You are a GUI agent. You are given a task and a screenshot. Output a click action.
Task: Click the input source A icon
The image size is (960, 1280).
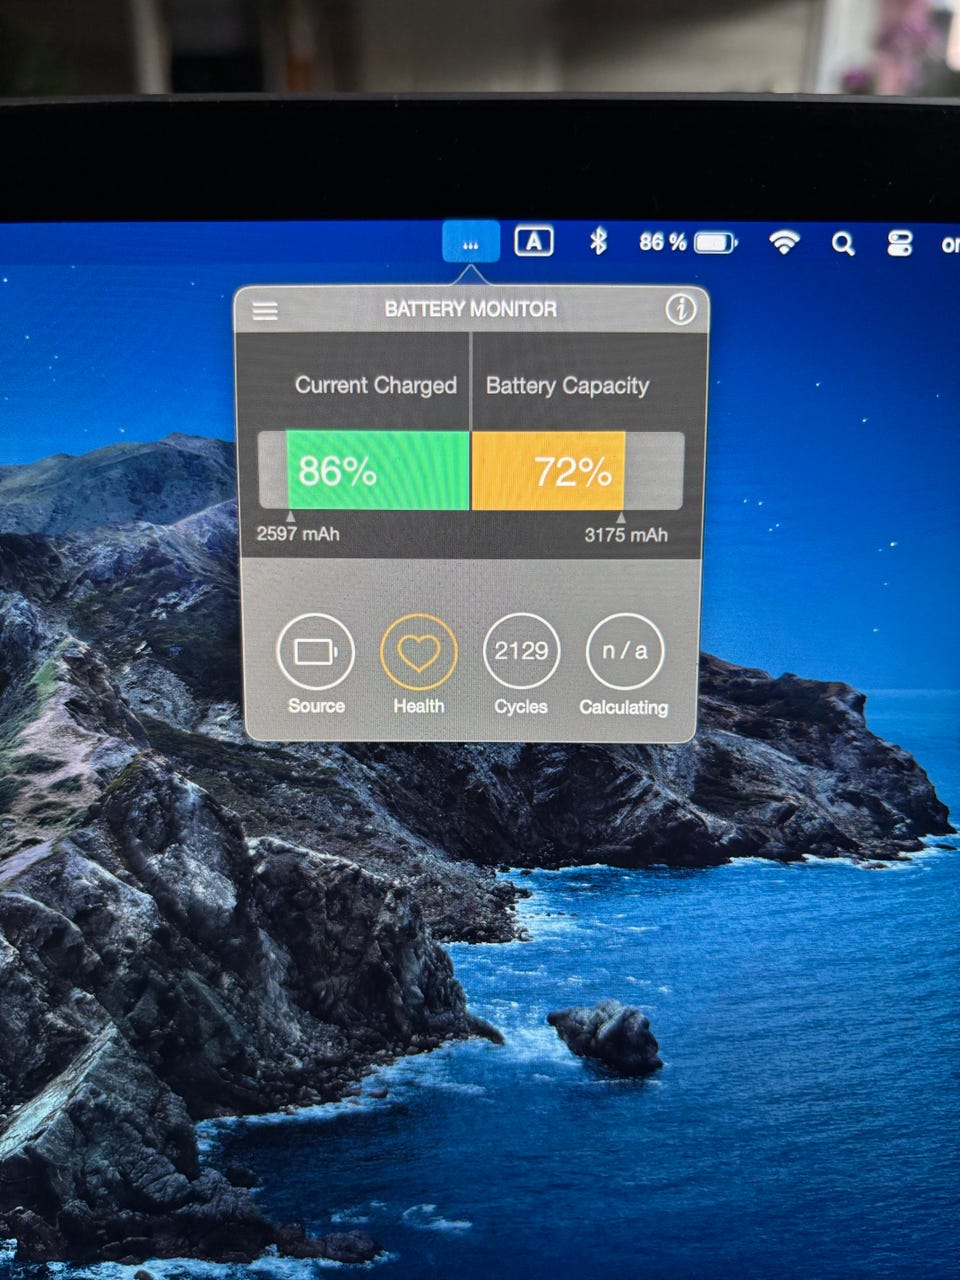(x=534, y=241)
